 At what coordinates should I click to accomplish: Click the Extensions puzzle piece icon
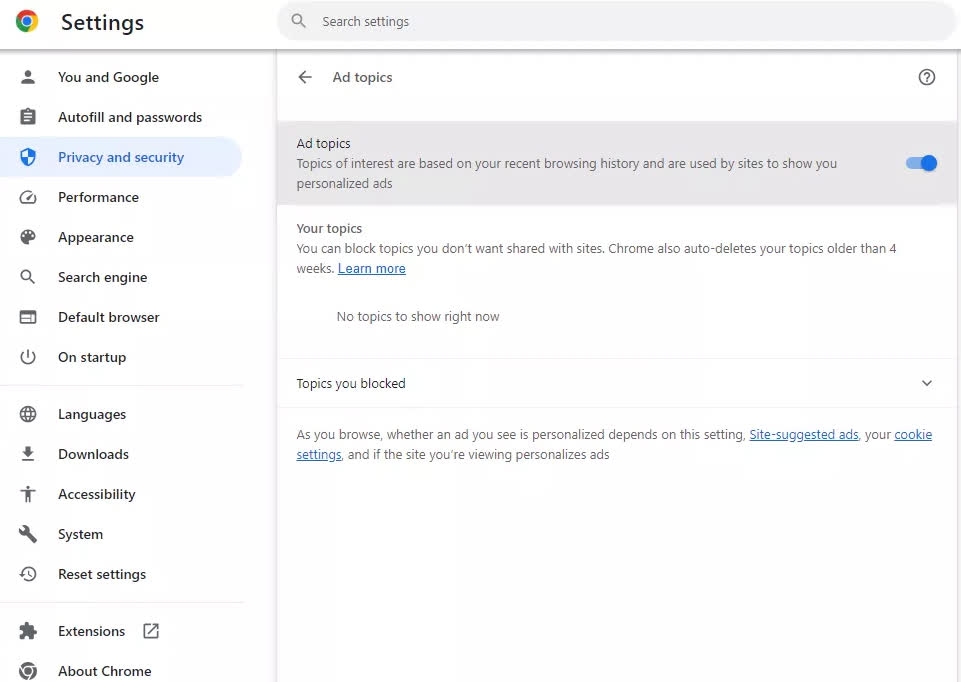coord(28,631)
